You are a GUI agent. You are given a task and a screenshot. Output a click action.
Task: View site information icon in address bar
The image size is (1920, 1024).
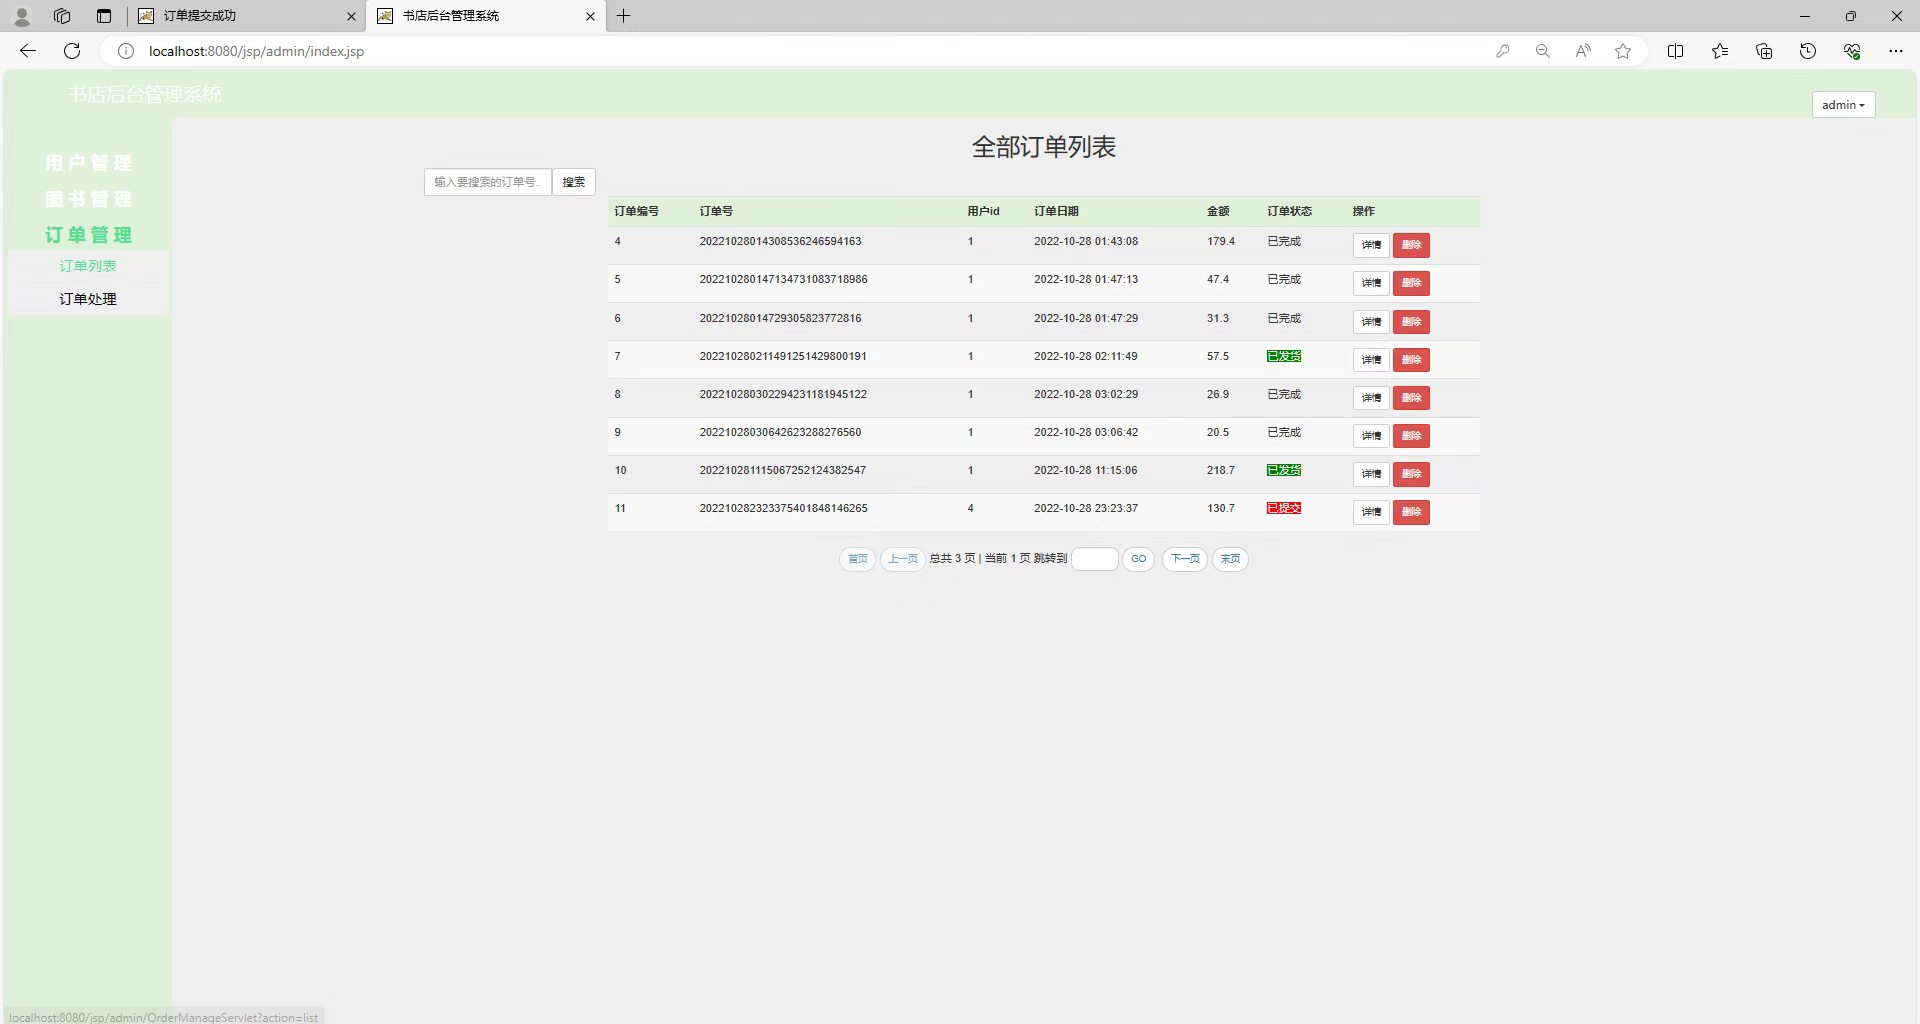click(126, 51)
